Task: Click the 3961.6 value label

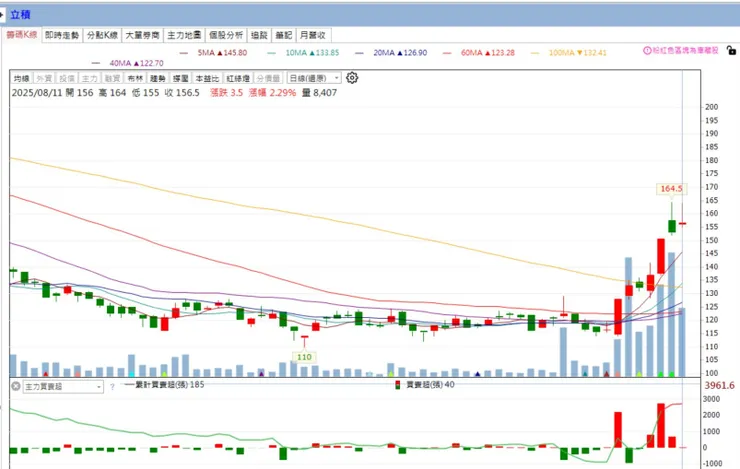Action: (x=720, y=385)
